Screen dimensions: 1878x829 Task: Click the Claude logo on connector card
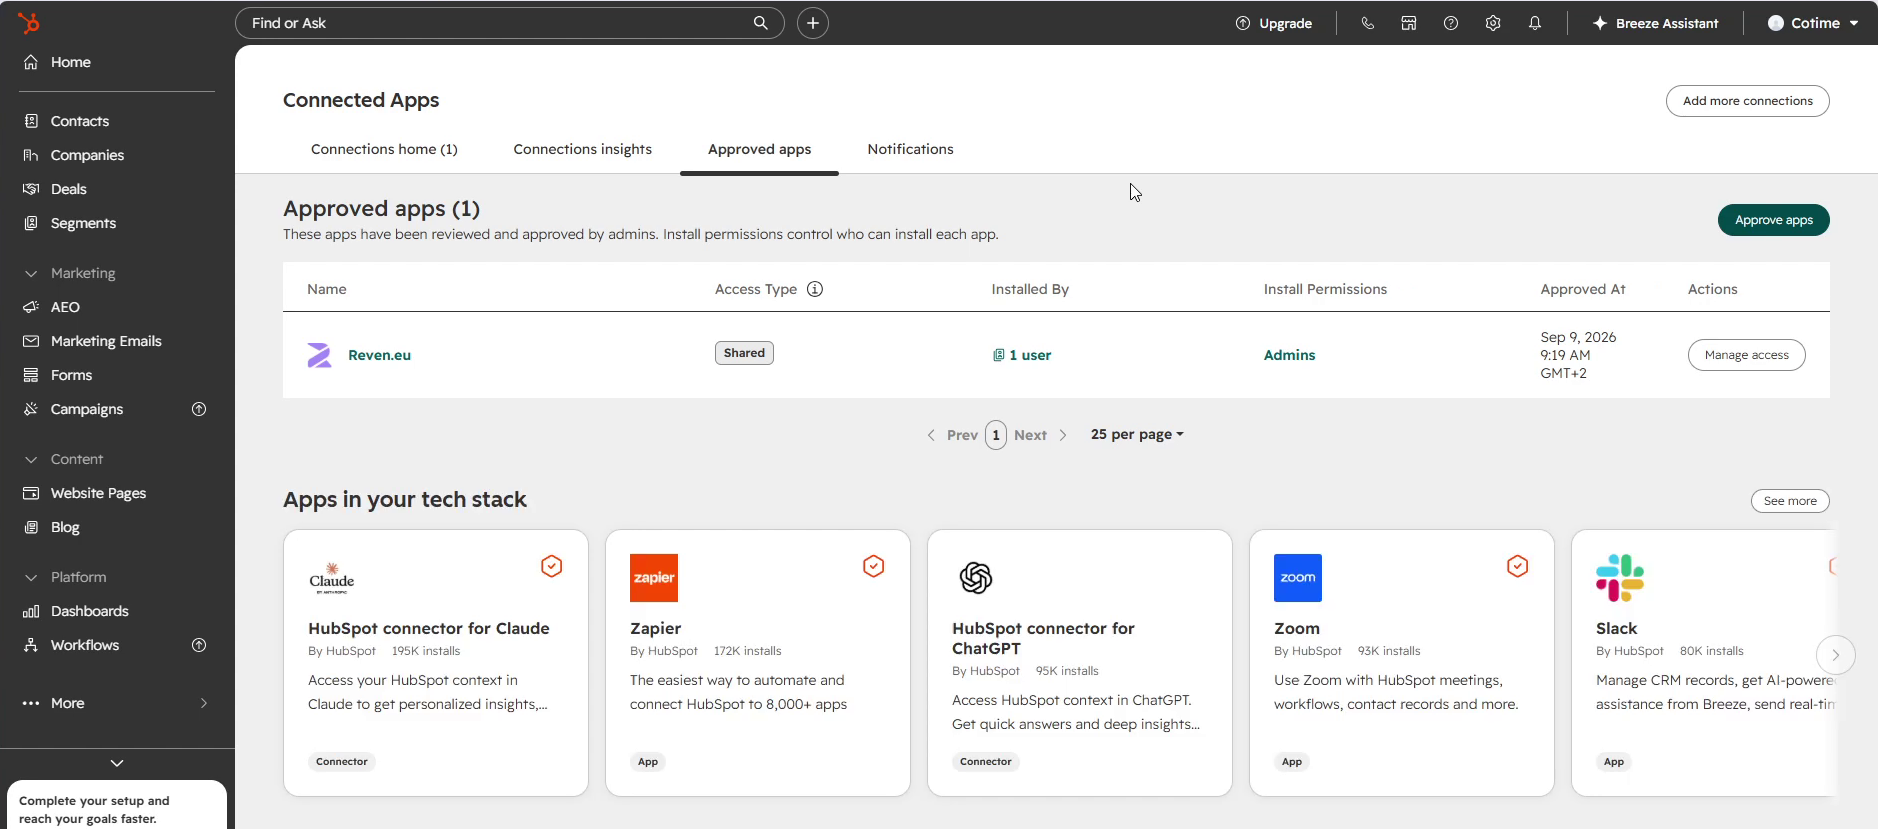coord(332,579)
